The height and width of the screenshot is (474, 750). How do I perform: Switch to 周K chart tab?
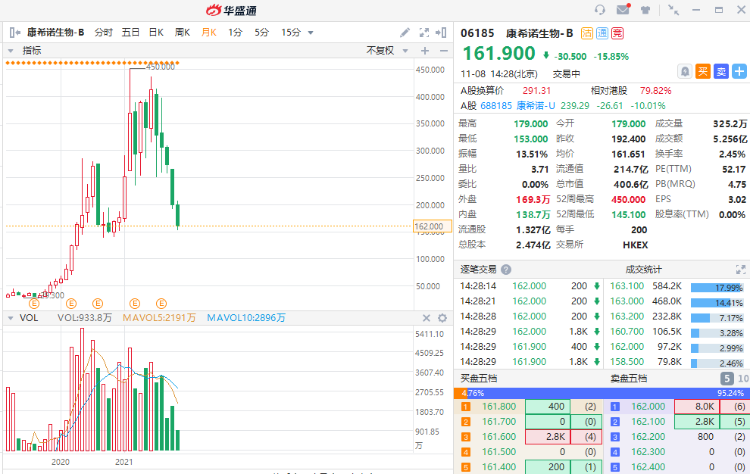click(x=182, y=33)
